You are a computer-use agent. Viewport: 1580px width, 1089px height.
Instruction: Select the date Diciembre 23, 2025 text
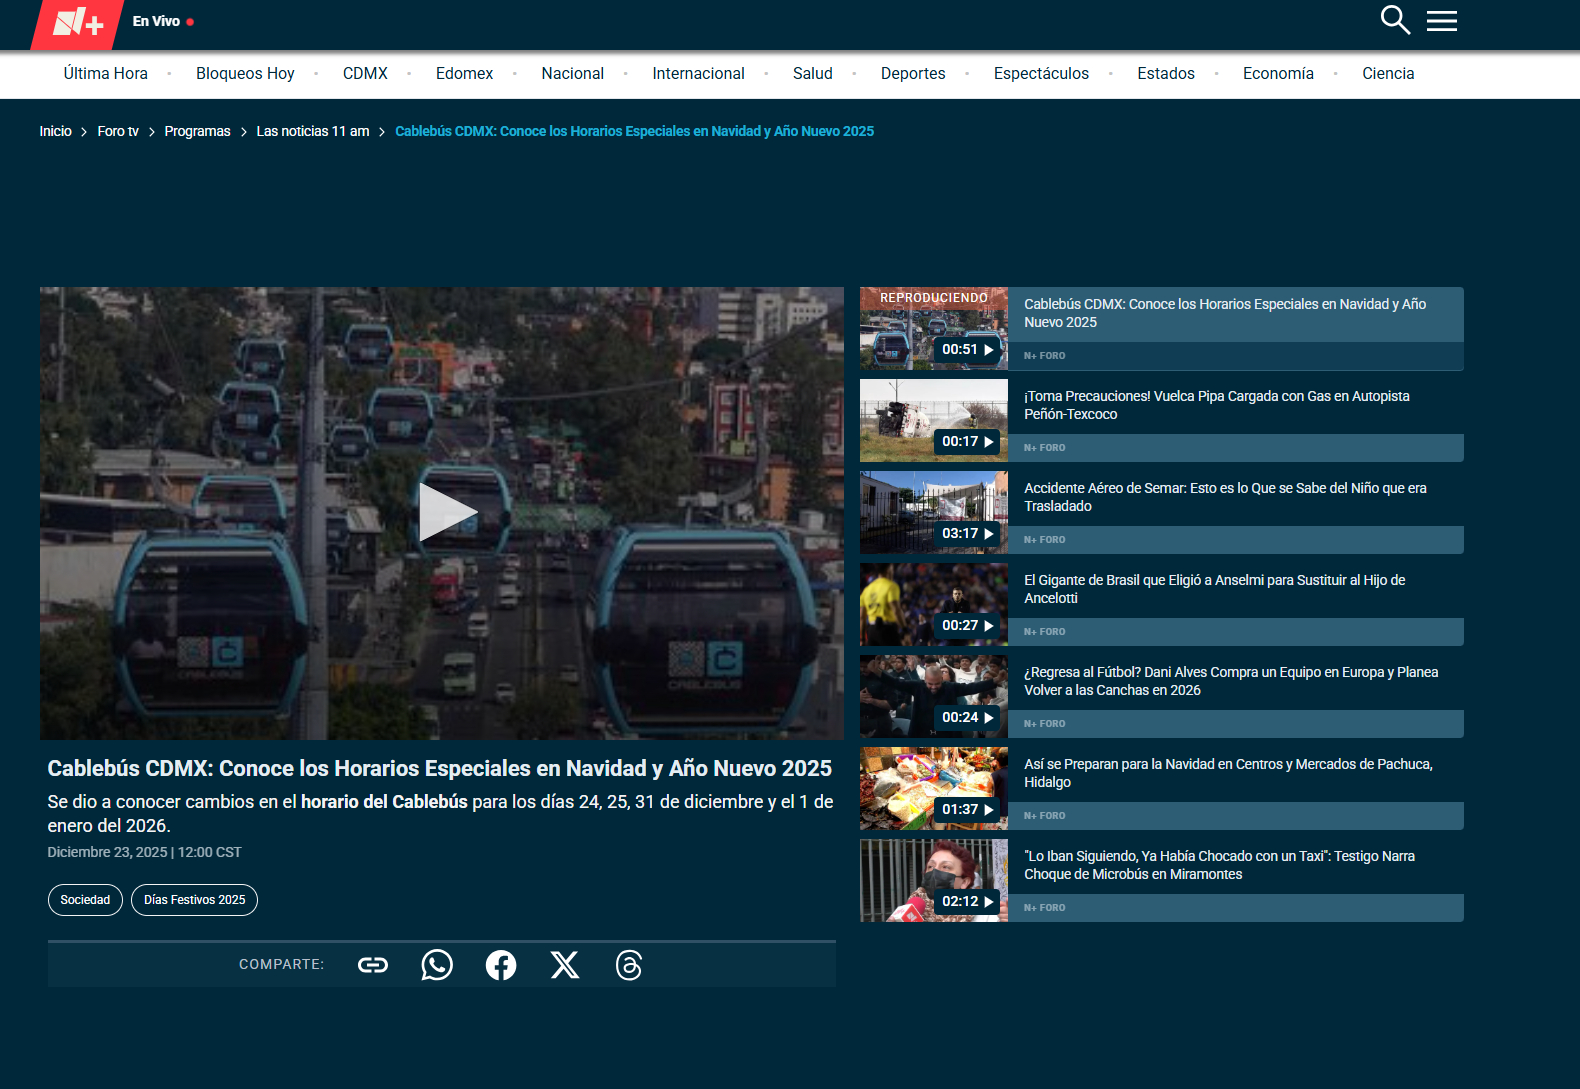107,852
